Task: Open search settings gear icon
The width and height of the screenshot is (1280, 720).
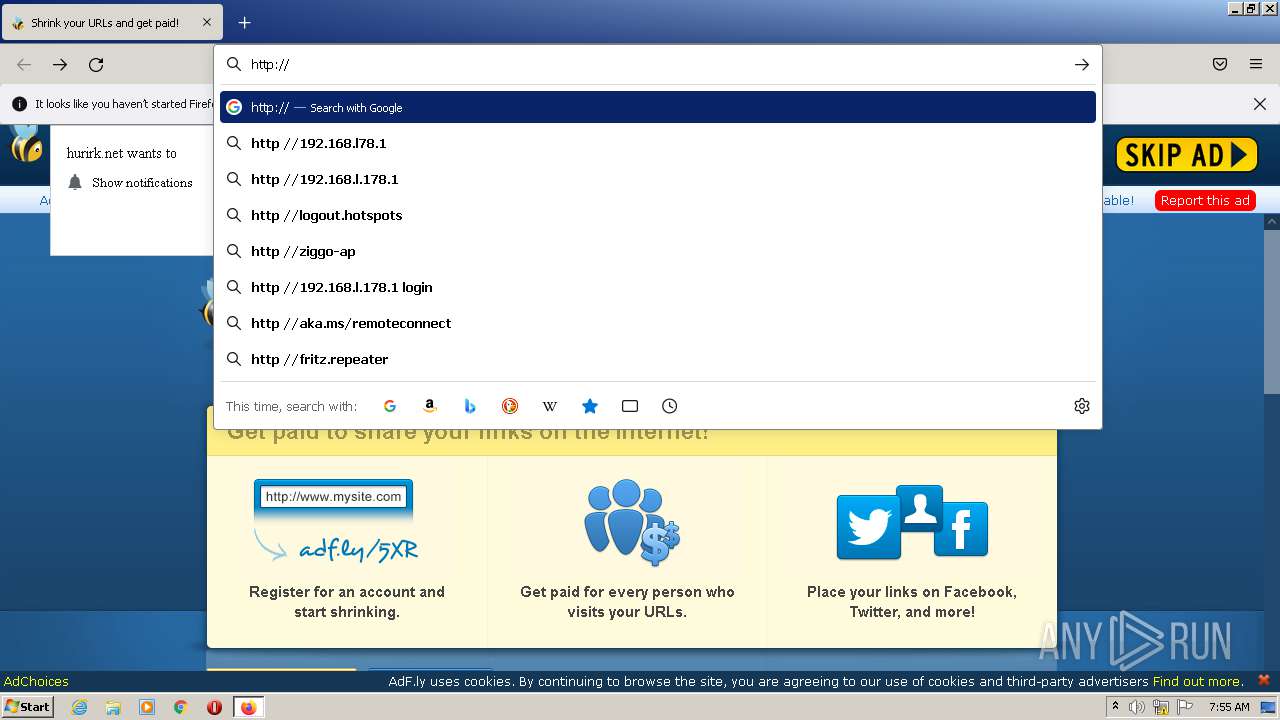Action: 1081,406
